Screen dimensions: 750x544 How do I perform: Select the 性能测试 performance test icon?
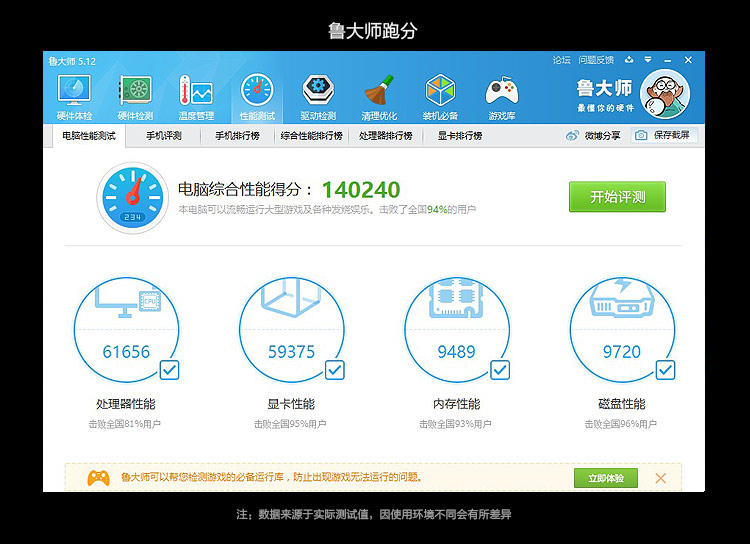pyautogui.click(x=257, y=98)
